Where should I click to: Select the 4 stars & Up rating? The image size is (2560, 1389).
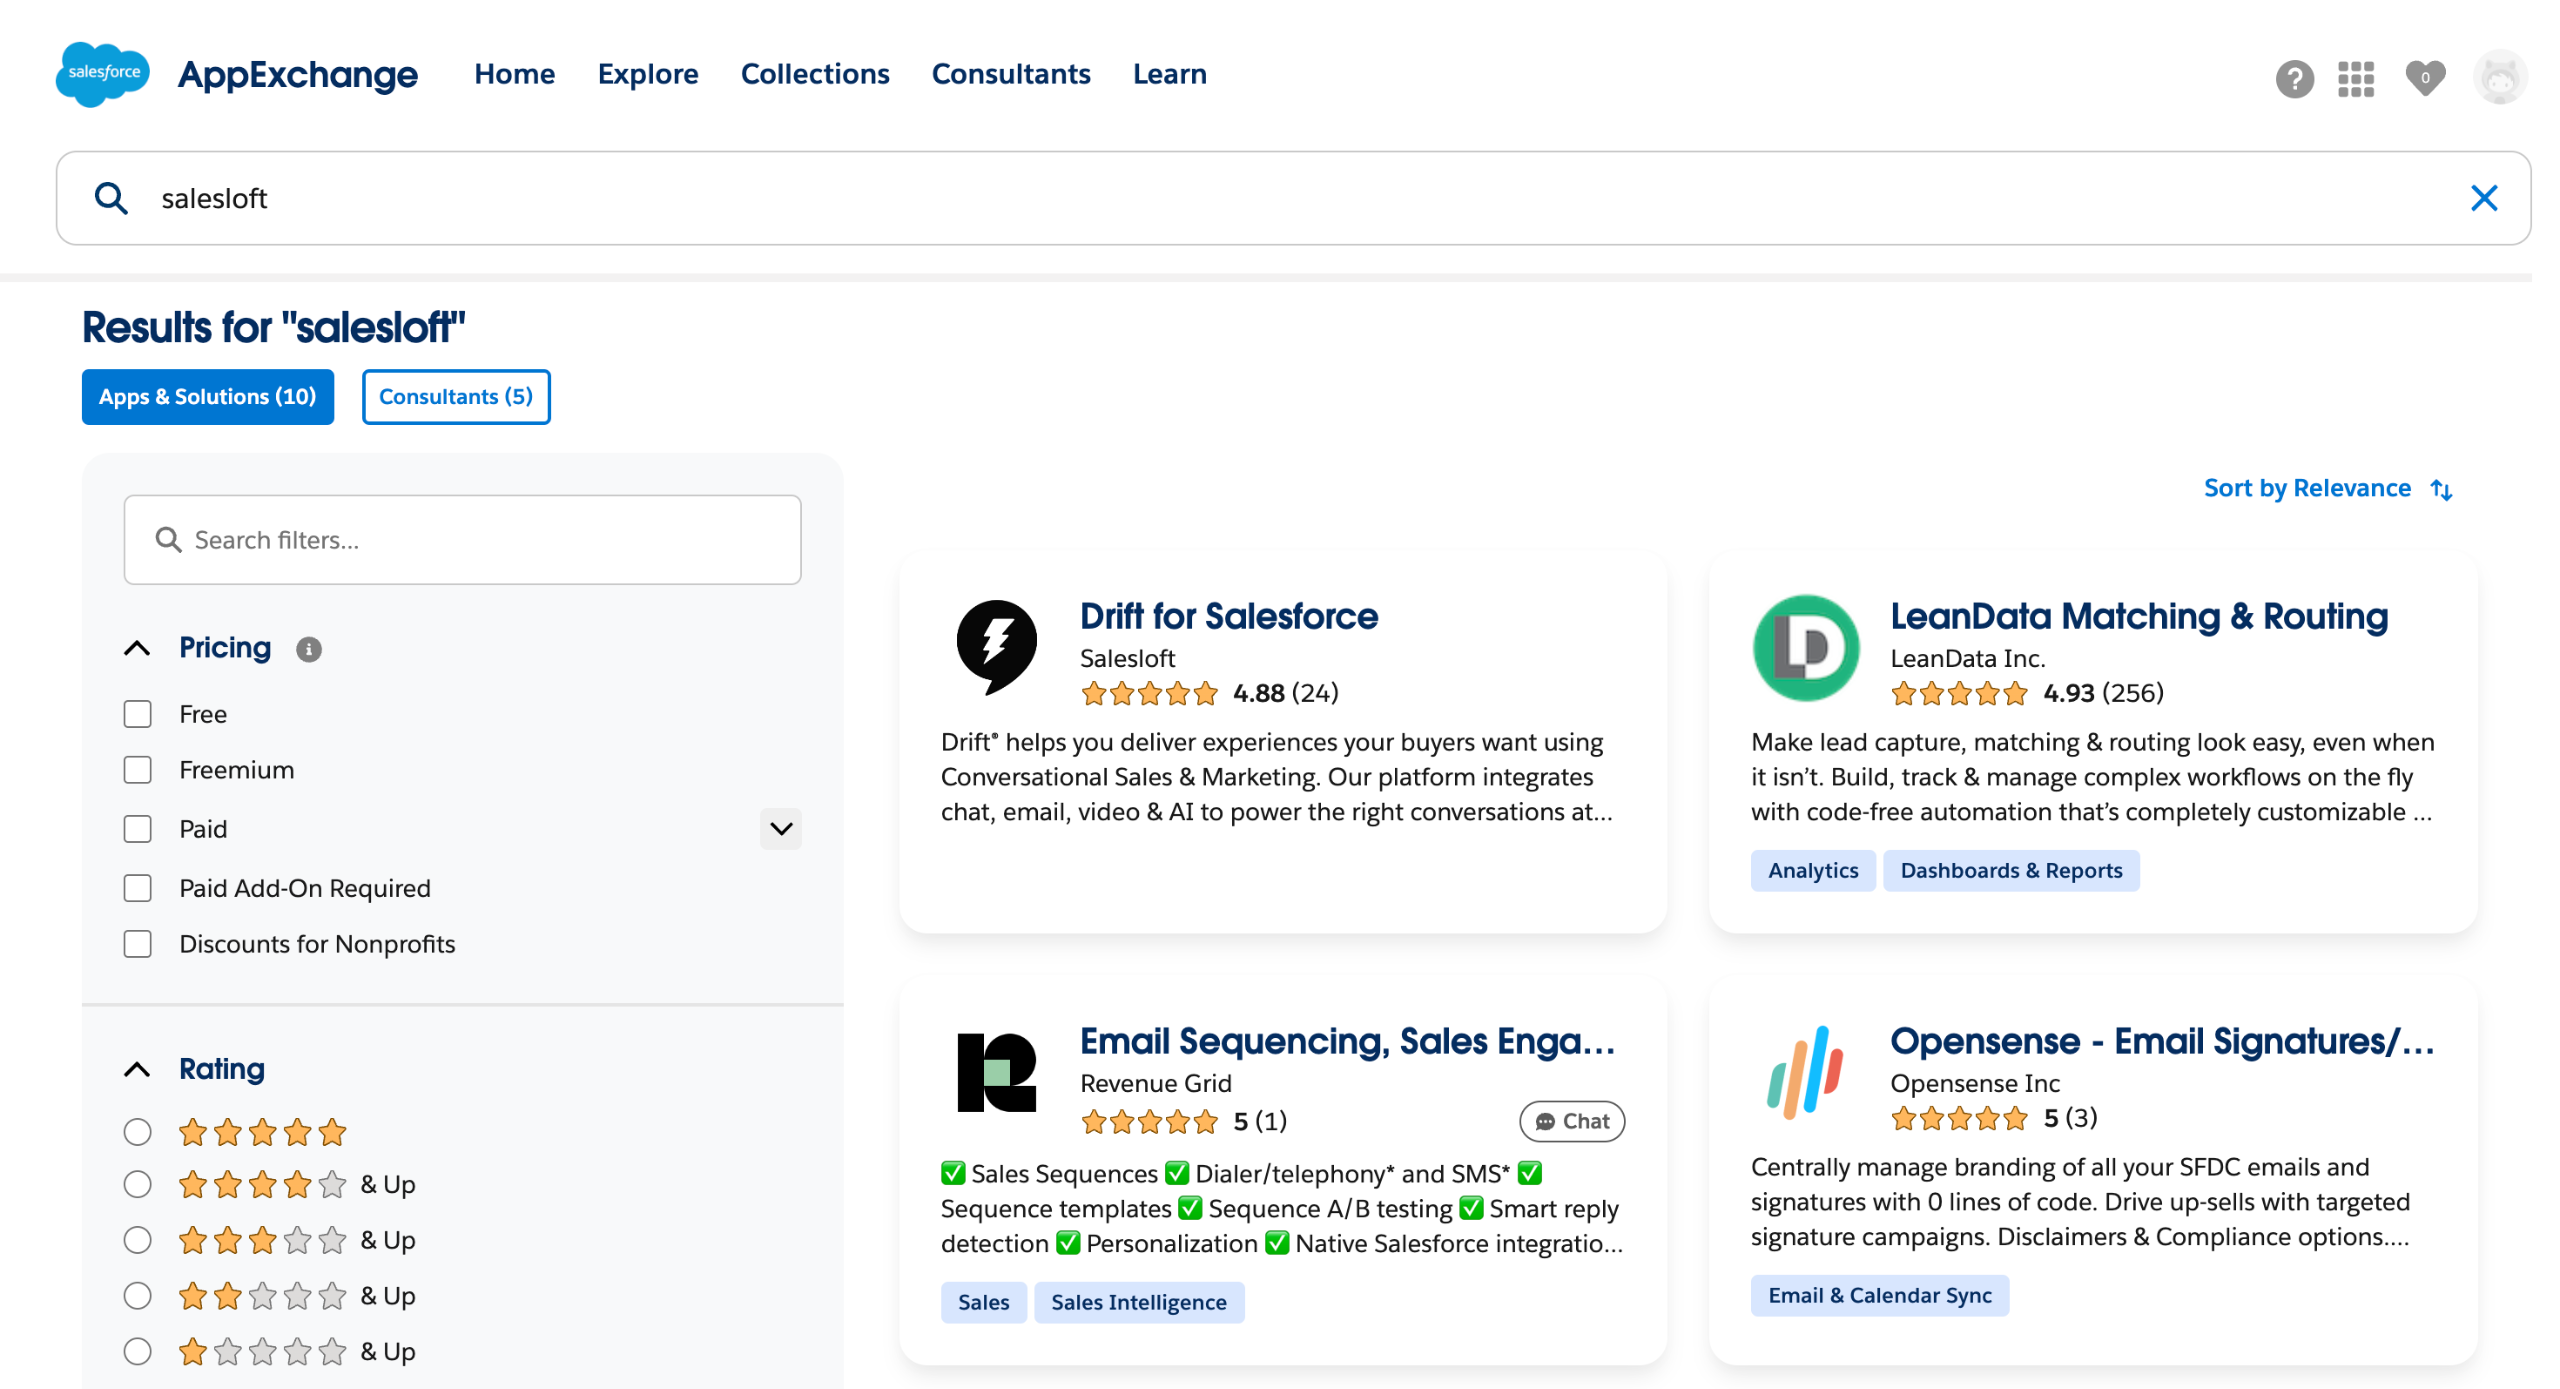click(x=137, y=1185)
